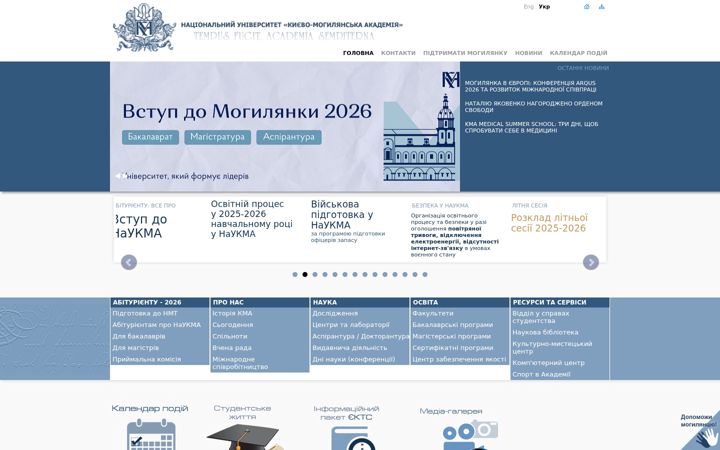Open Військова підготовка у НаУКМА card

[x=342, y=214]
